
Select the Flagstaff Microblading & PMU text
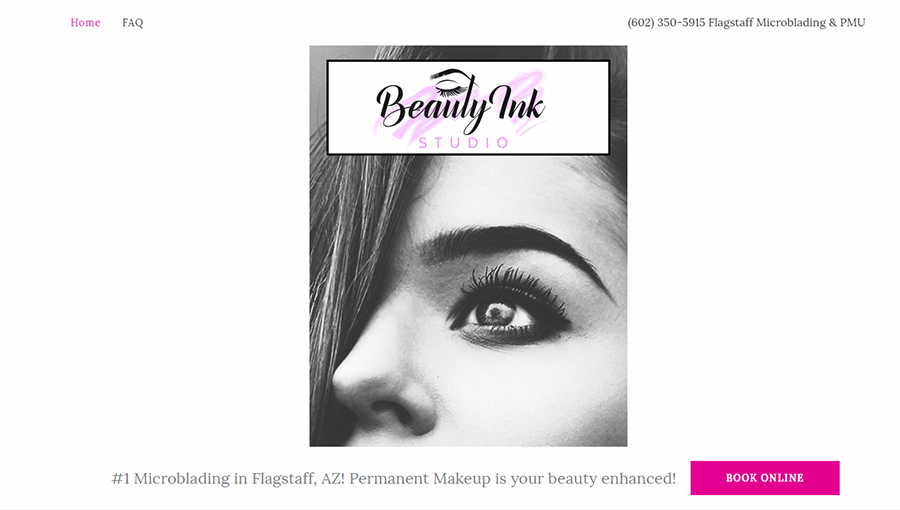pos(786,22)
